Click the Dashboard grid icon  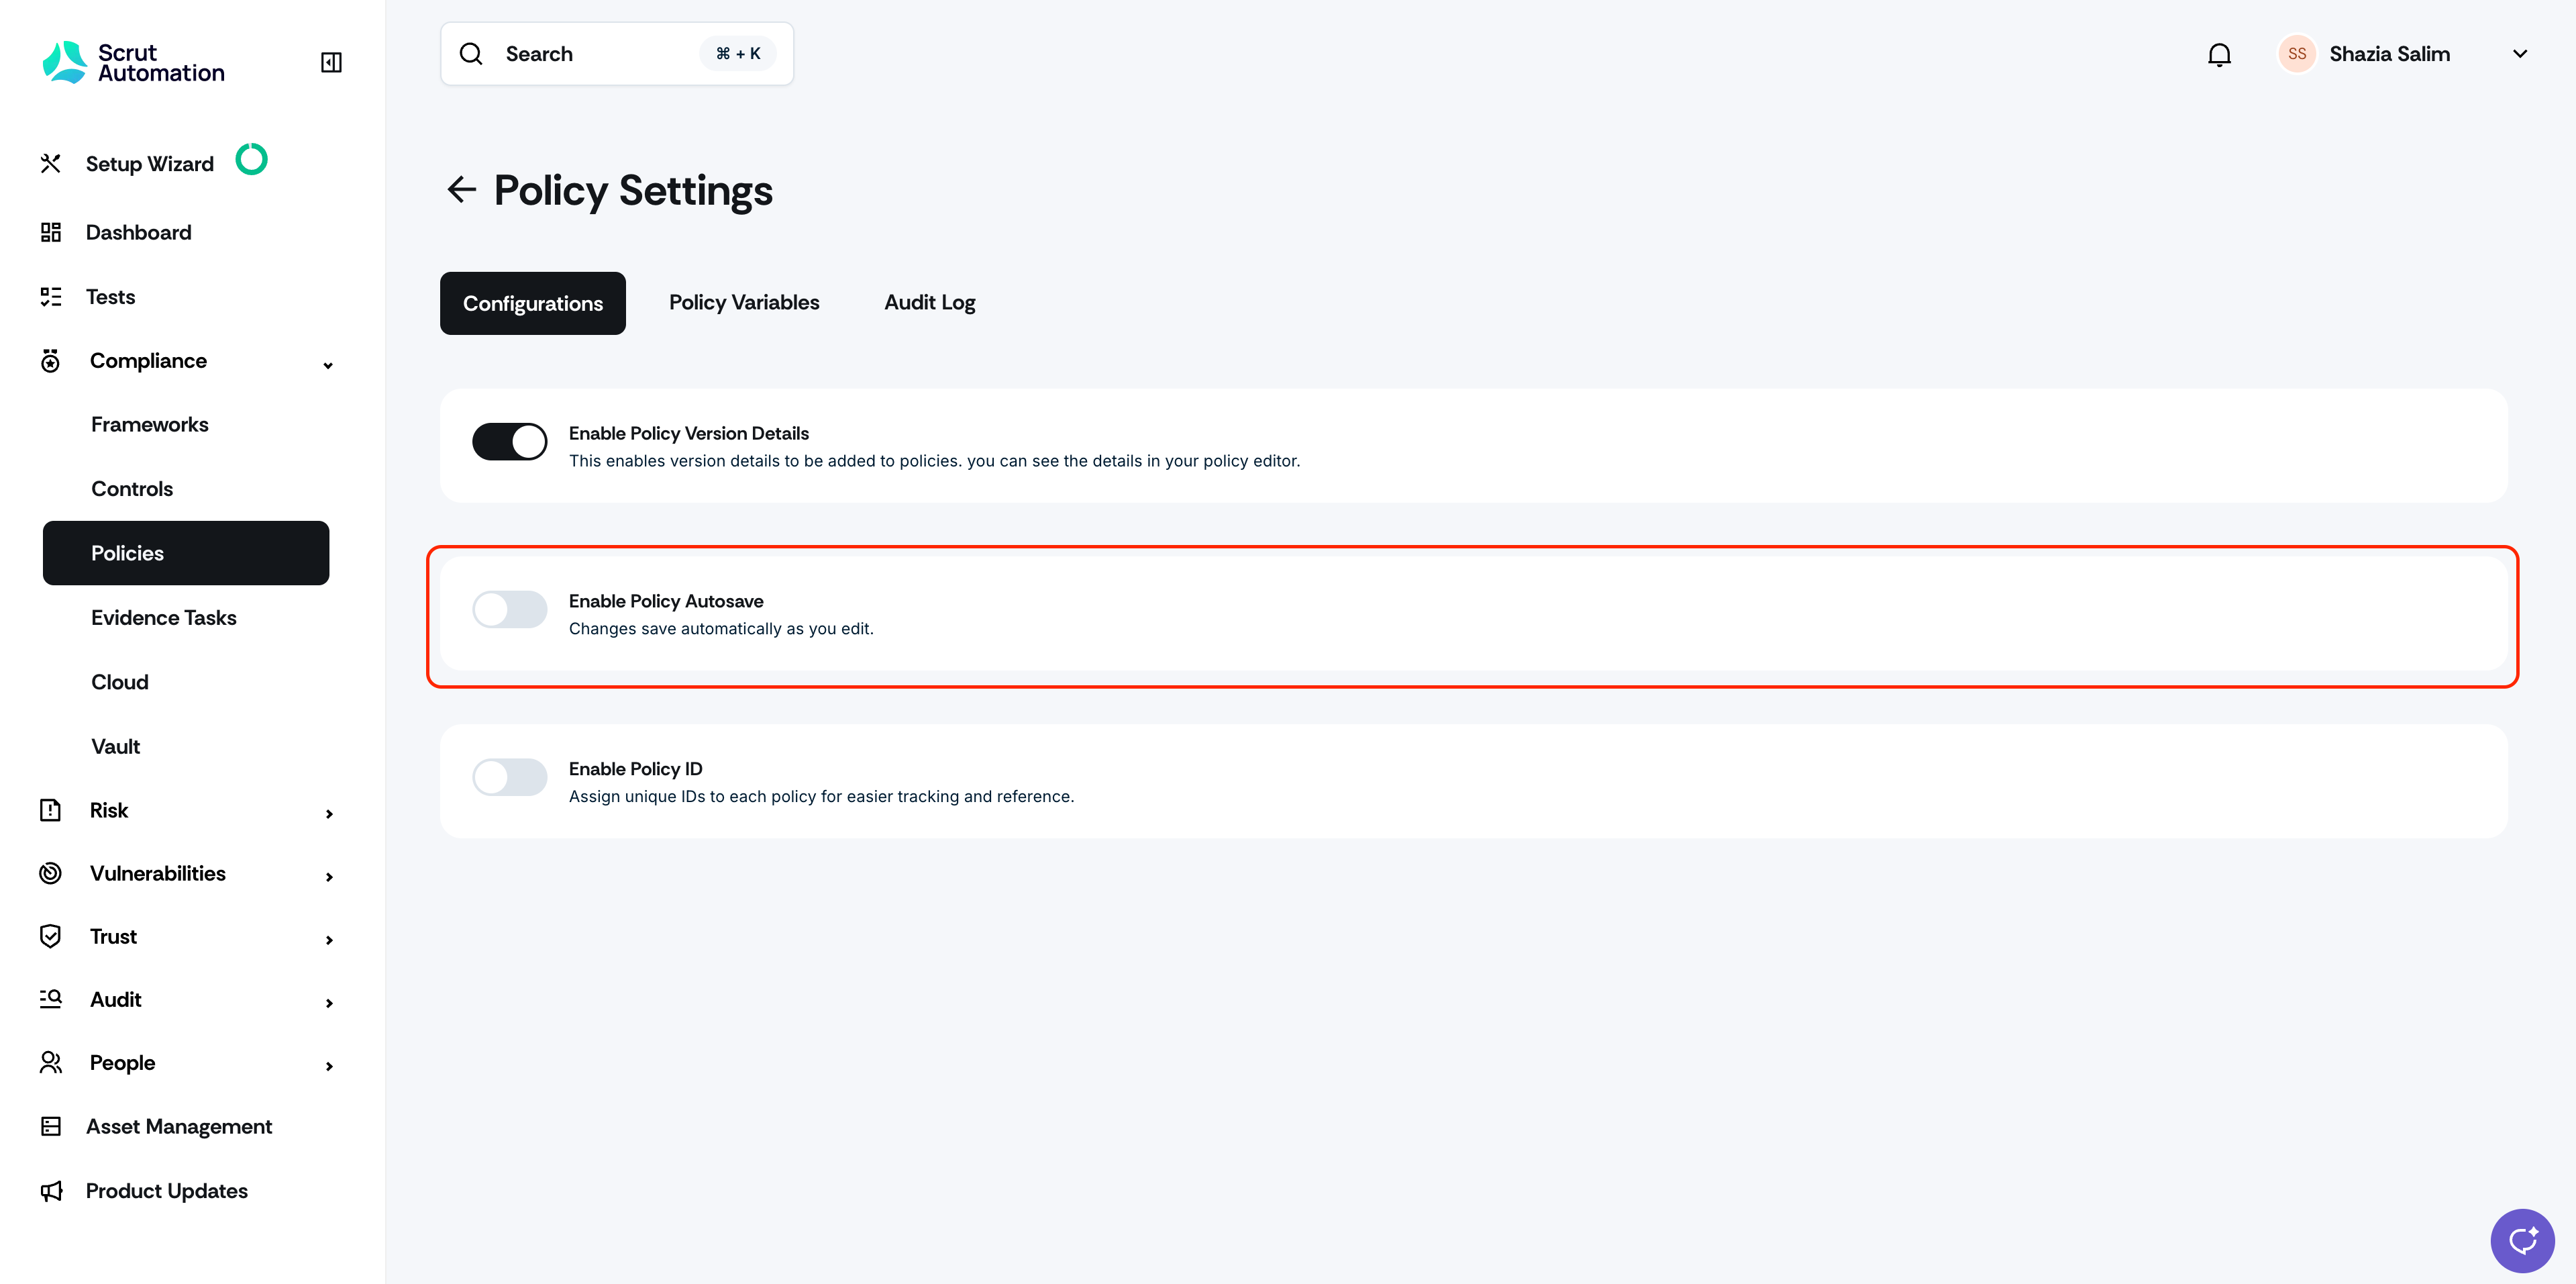click(51, 232)
